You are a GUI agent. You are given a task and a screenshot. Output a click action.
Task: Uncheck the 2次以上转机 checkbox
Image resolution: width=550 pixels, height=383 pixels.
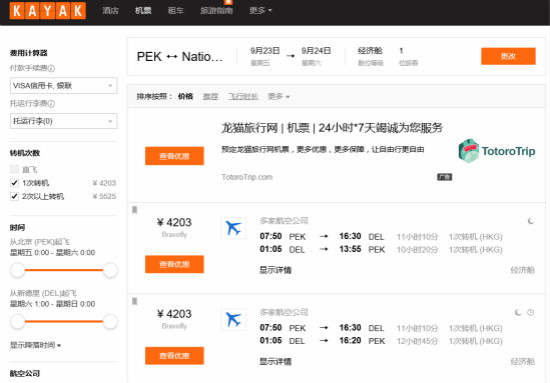pyautogui.click(x=14, y=196)
